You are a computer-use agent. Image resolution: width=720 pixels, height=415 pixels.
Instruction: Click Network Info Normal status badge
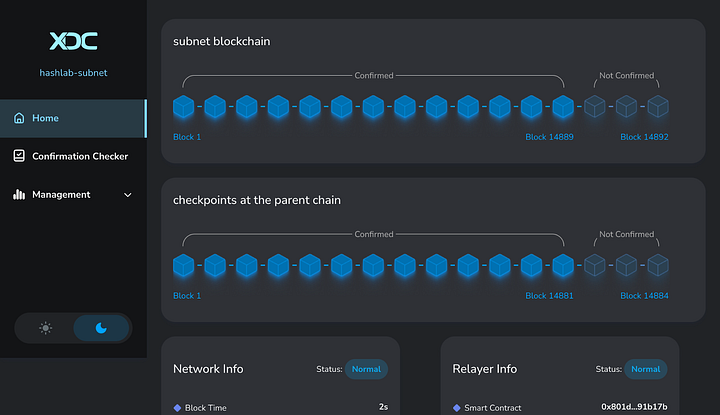pyautogui.click(x=366, y=369)
